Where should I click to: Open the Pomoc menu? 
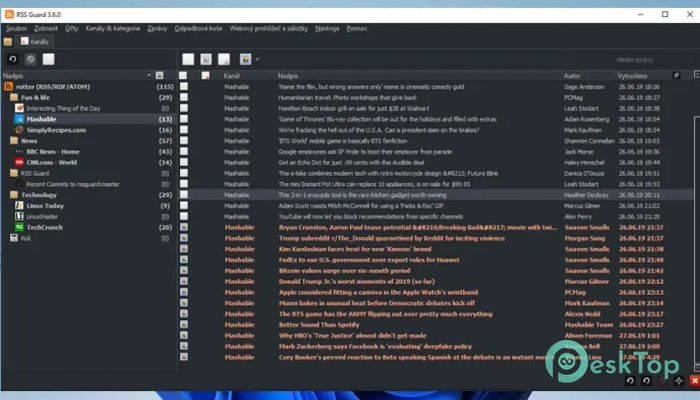point(357,29)
